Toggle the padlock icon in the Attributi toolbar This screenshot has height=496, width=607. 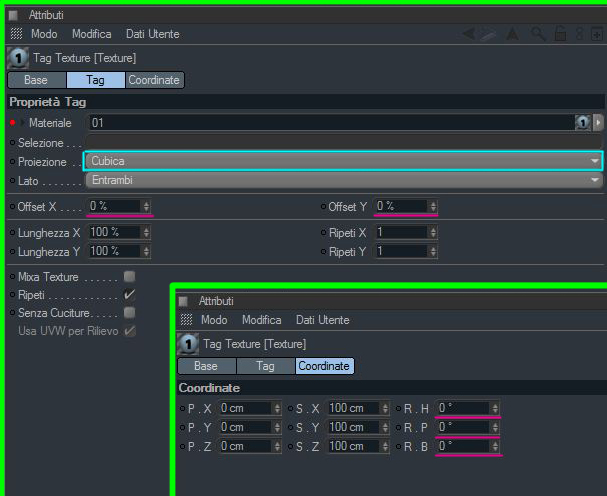pos(560,34)
